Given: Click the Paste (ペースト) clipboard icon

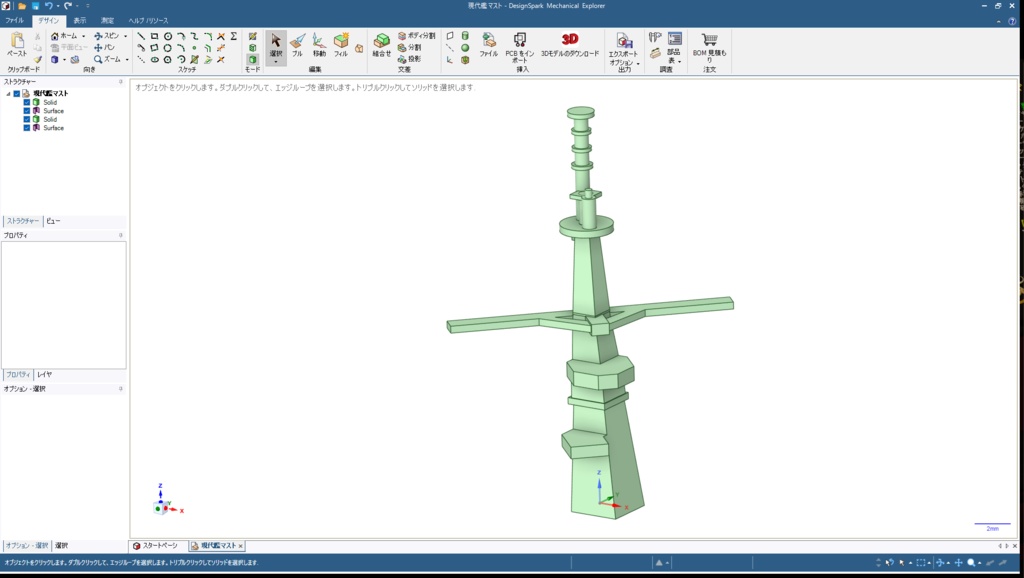Looking at the screenshot, I should tap(17, 43).
